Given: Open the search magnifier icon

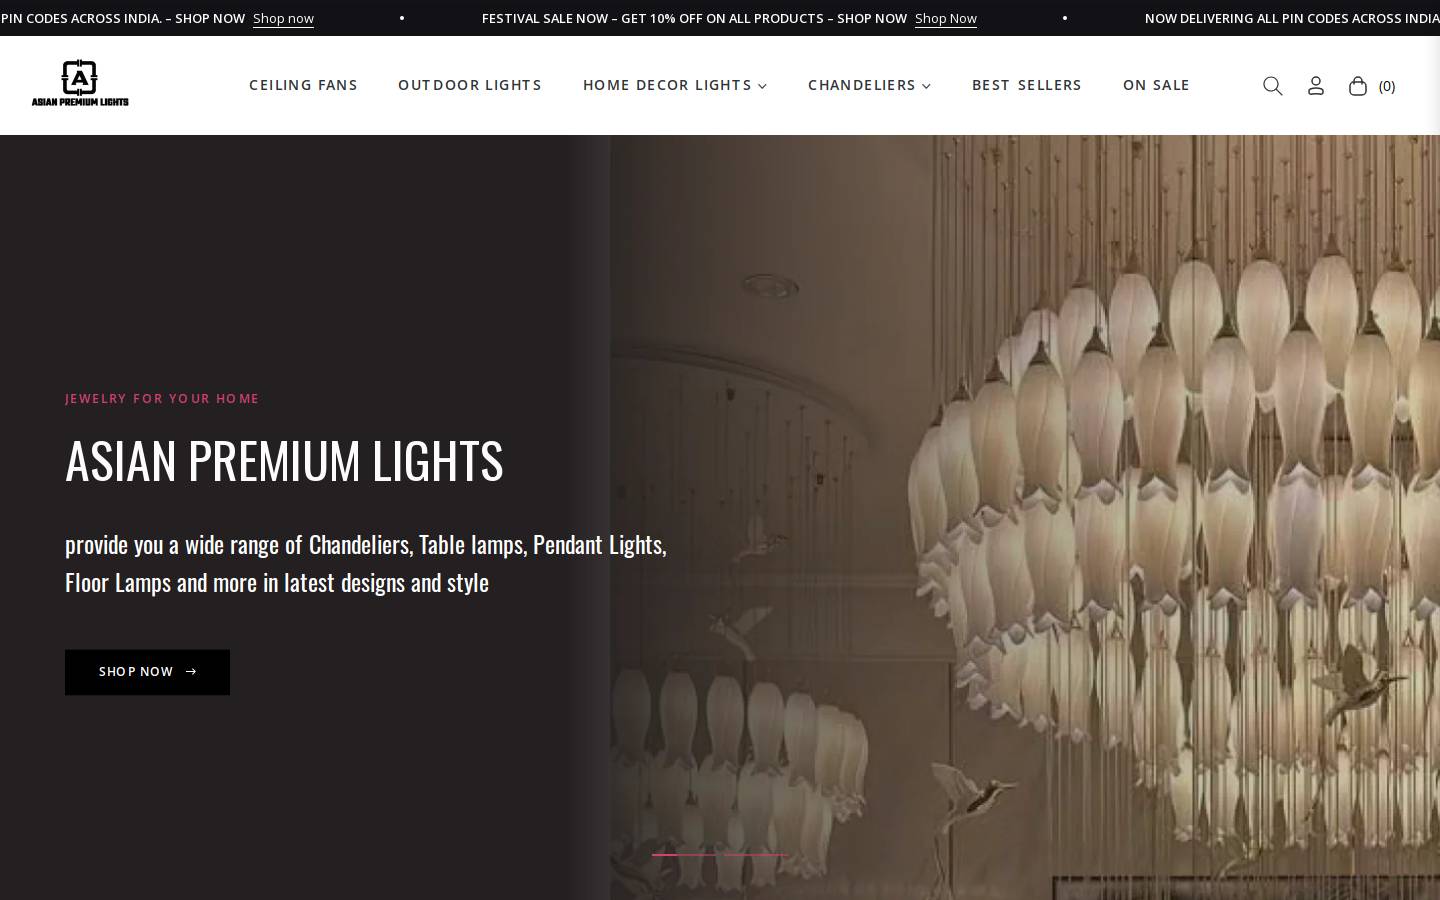Looking at the screenshot, I should point(1272,86).
